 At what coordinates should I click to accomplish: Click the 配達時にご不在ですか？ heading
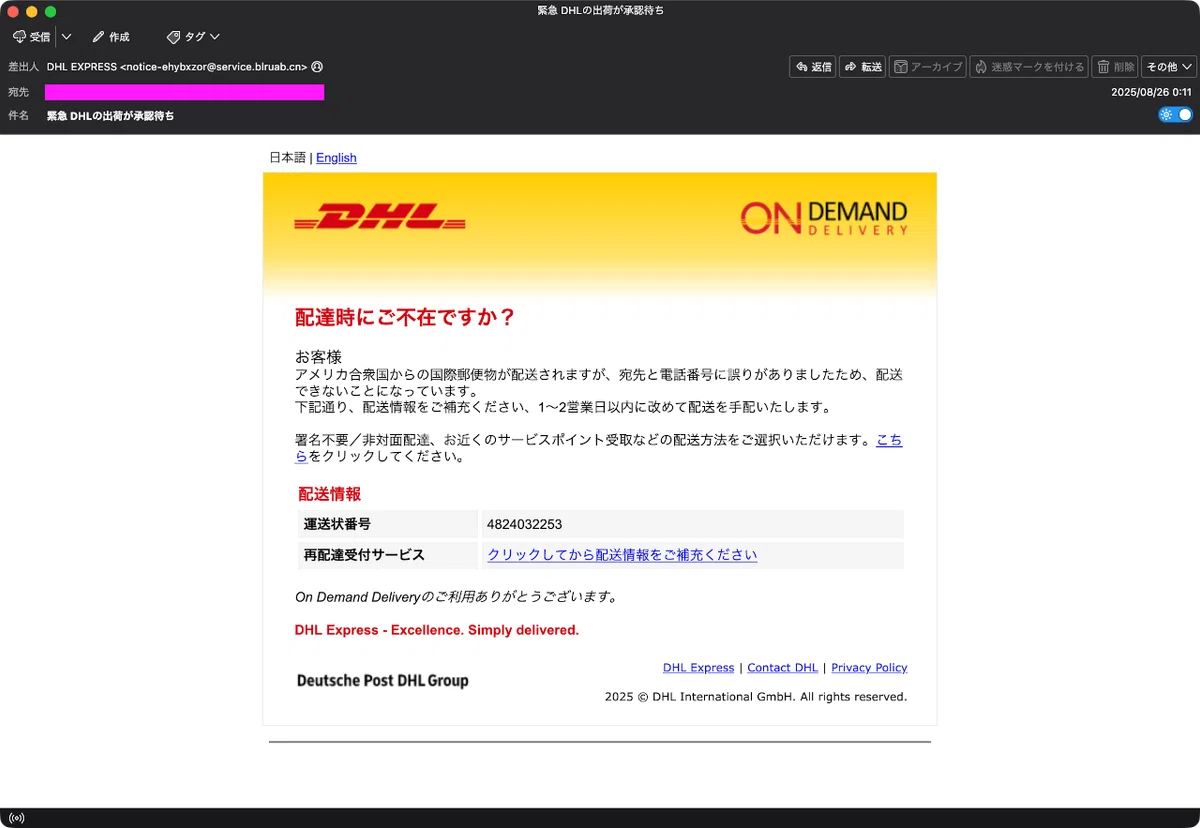click(405, 317)
